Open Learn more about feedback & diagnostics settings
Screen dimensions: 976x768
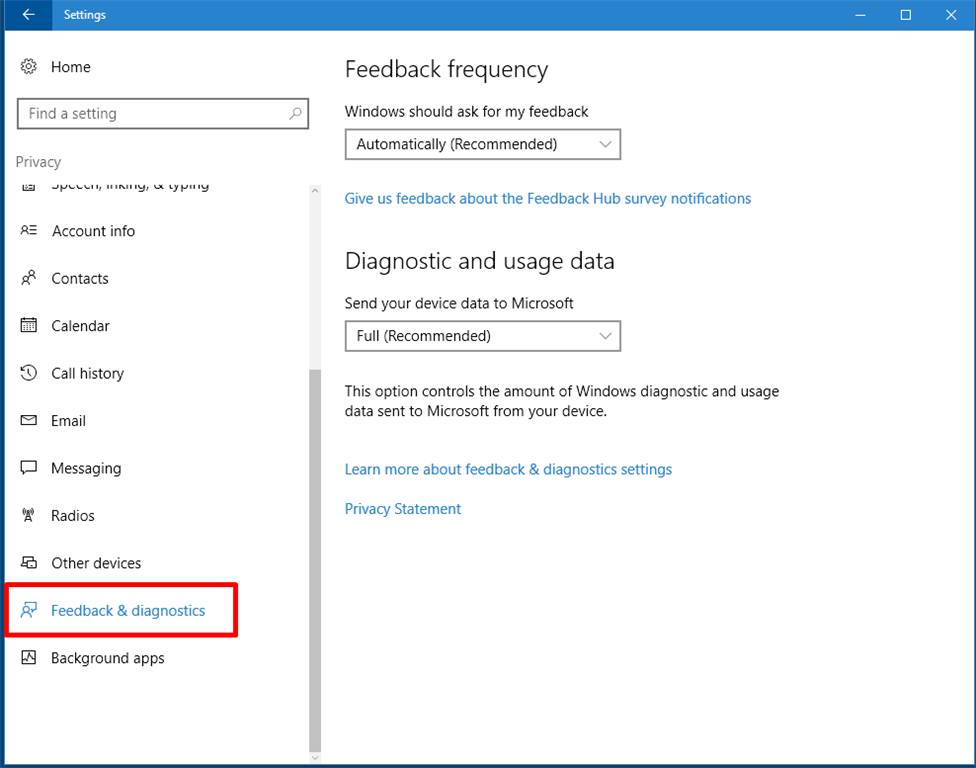pyautogui.click(x=508, y=469)
